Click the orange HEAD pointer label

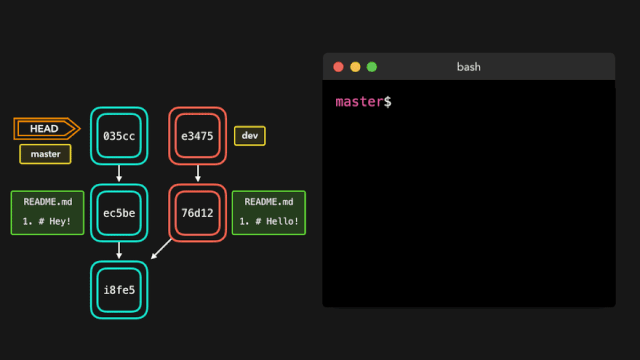click(x=47, y=129)
